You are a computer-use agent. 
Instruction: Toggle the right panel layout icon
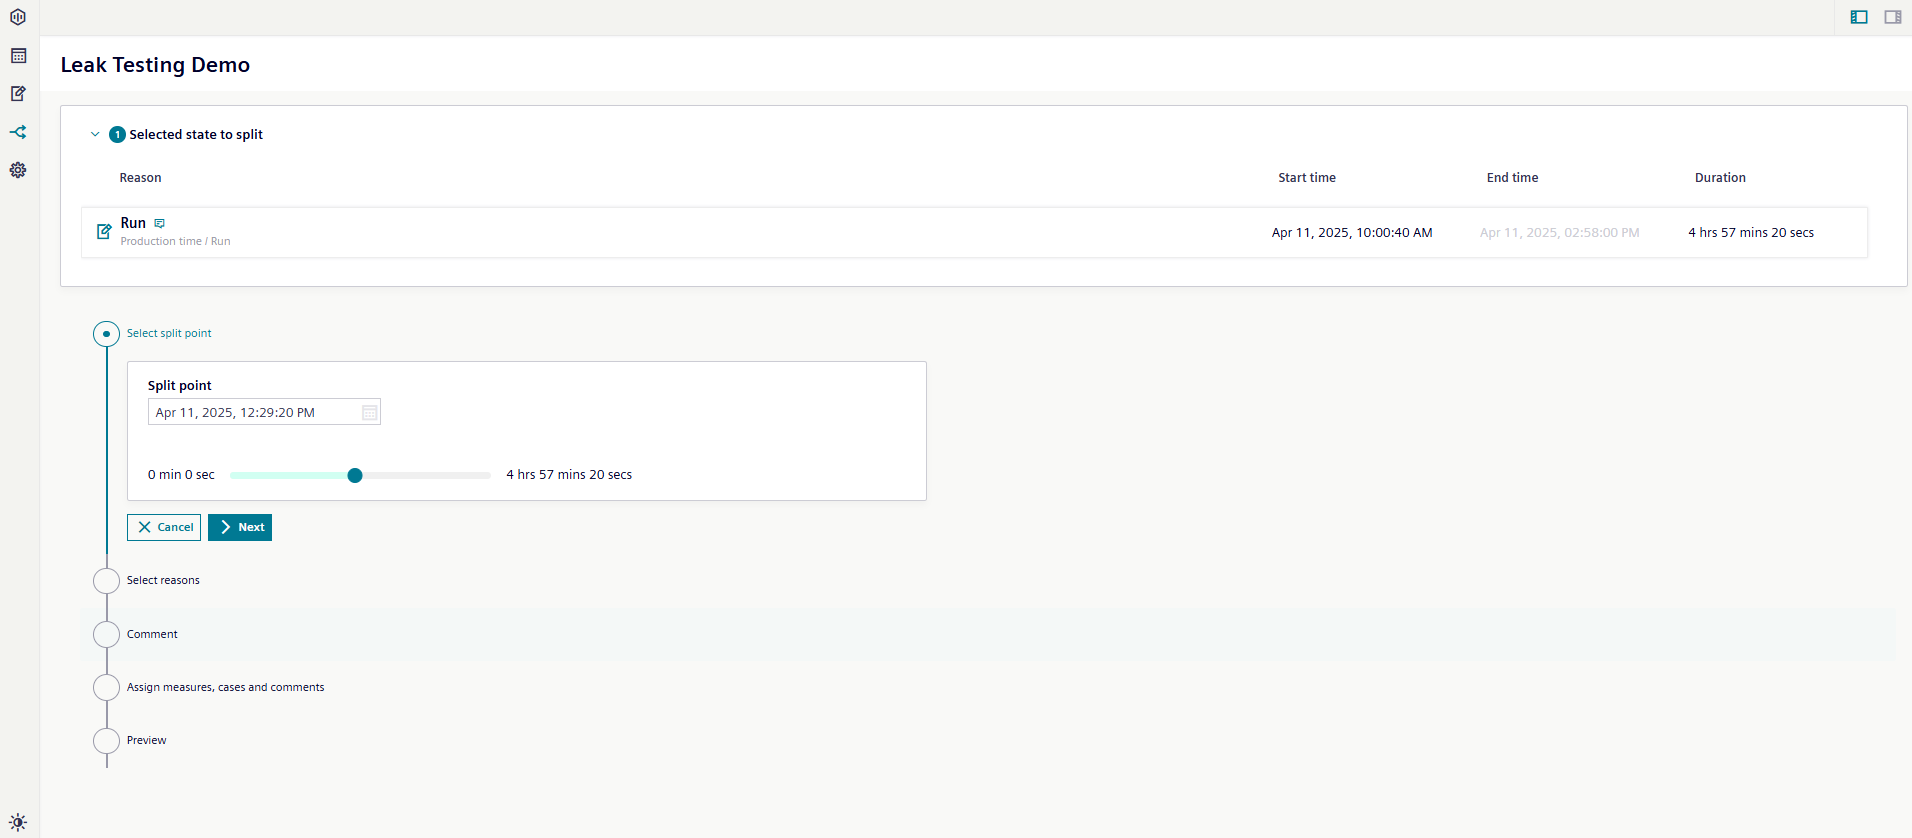click(1893, 17)
